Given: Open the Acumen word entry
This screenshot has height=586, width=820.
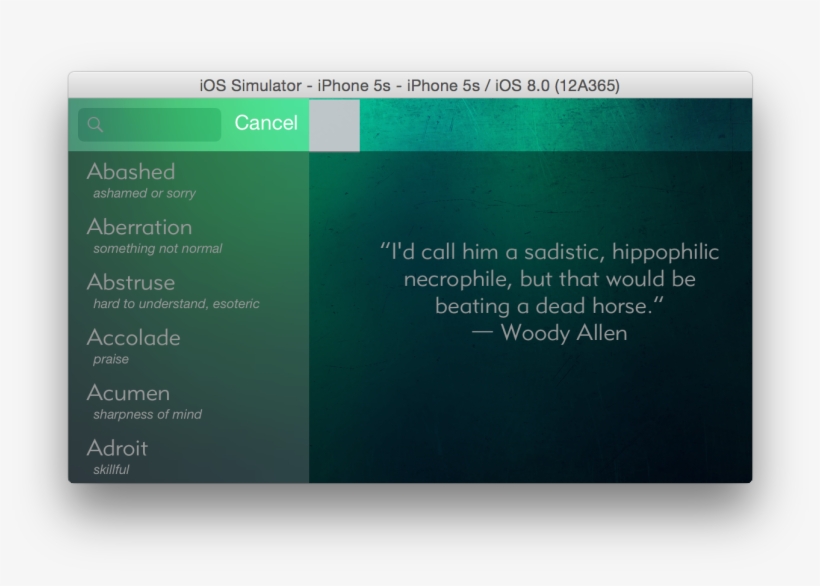Looking at the screenshot, I should coord(128,393).
